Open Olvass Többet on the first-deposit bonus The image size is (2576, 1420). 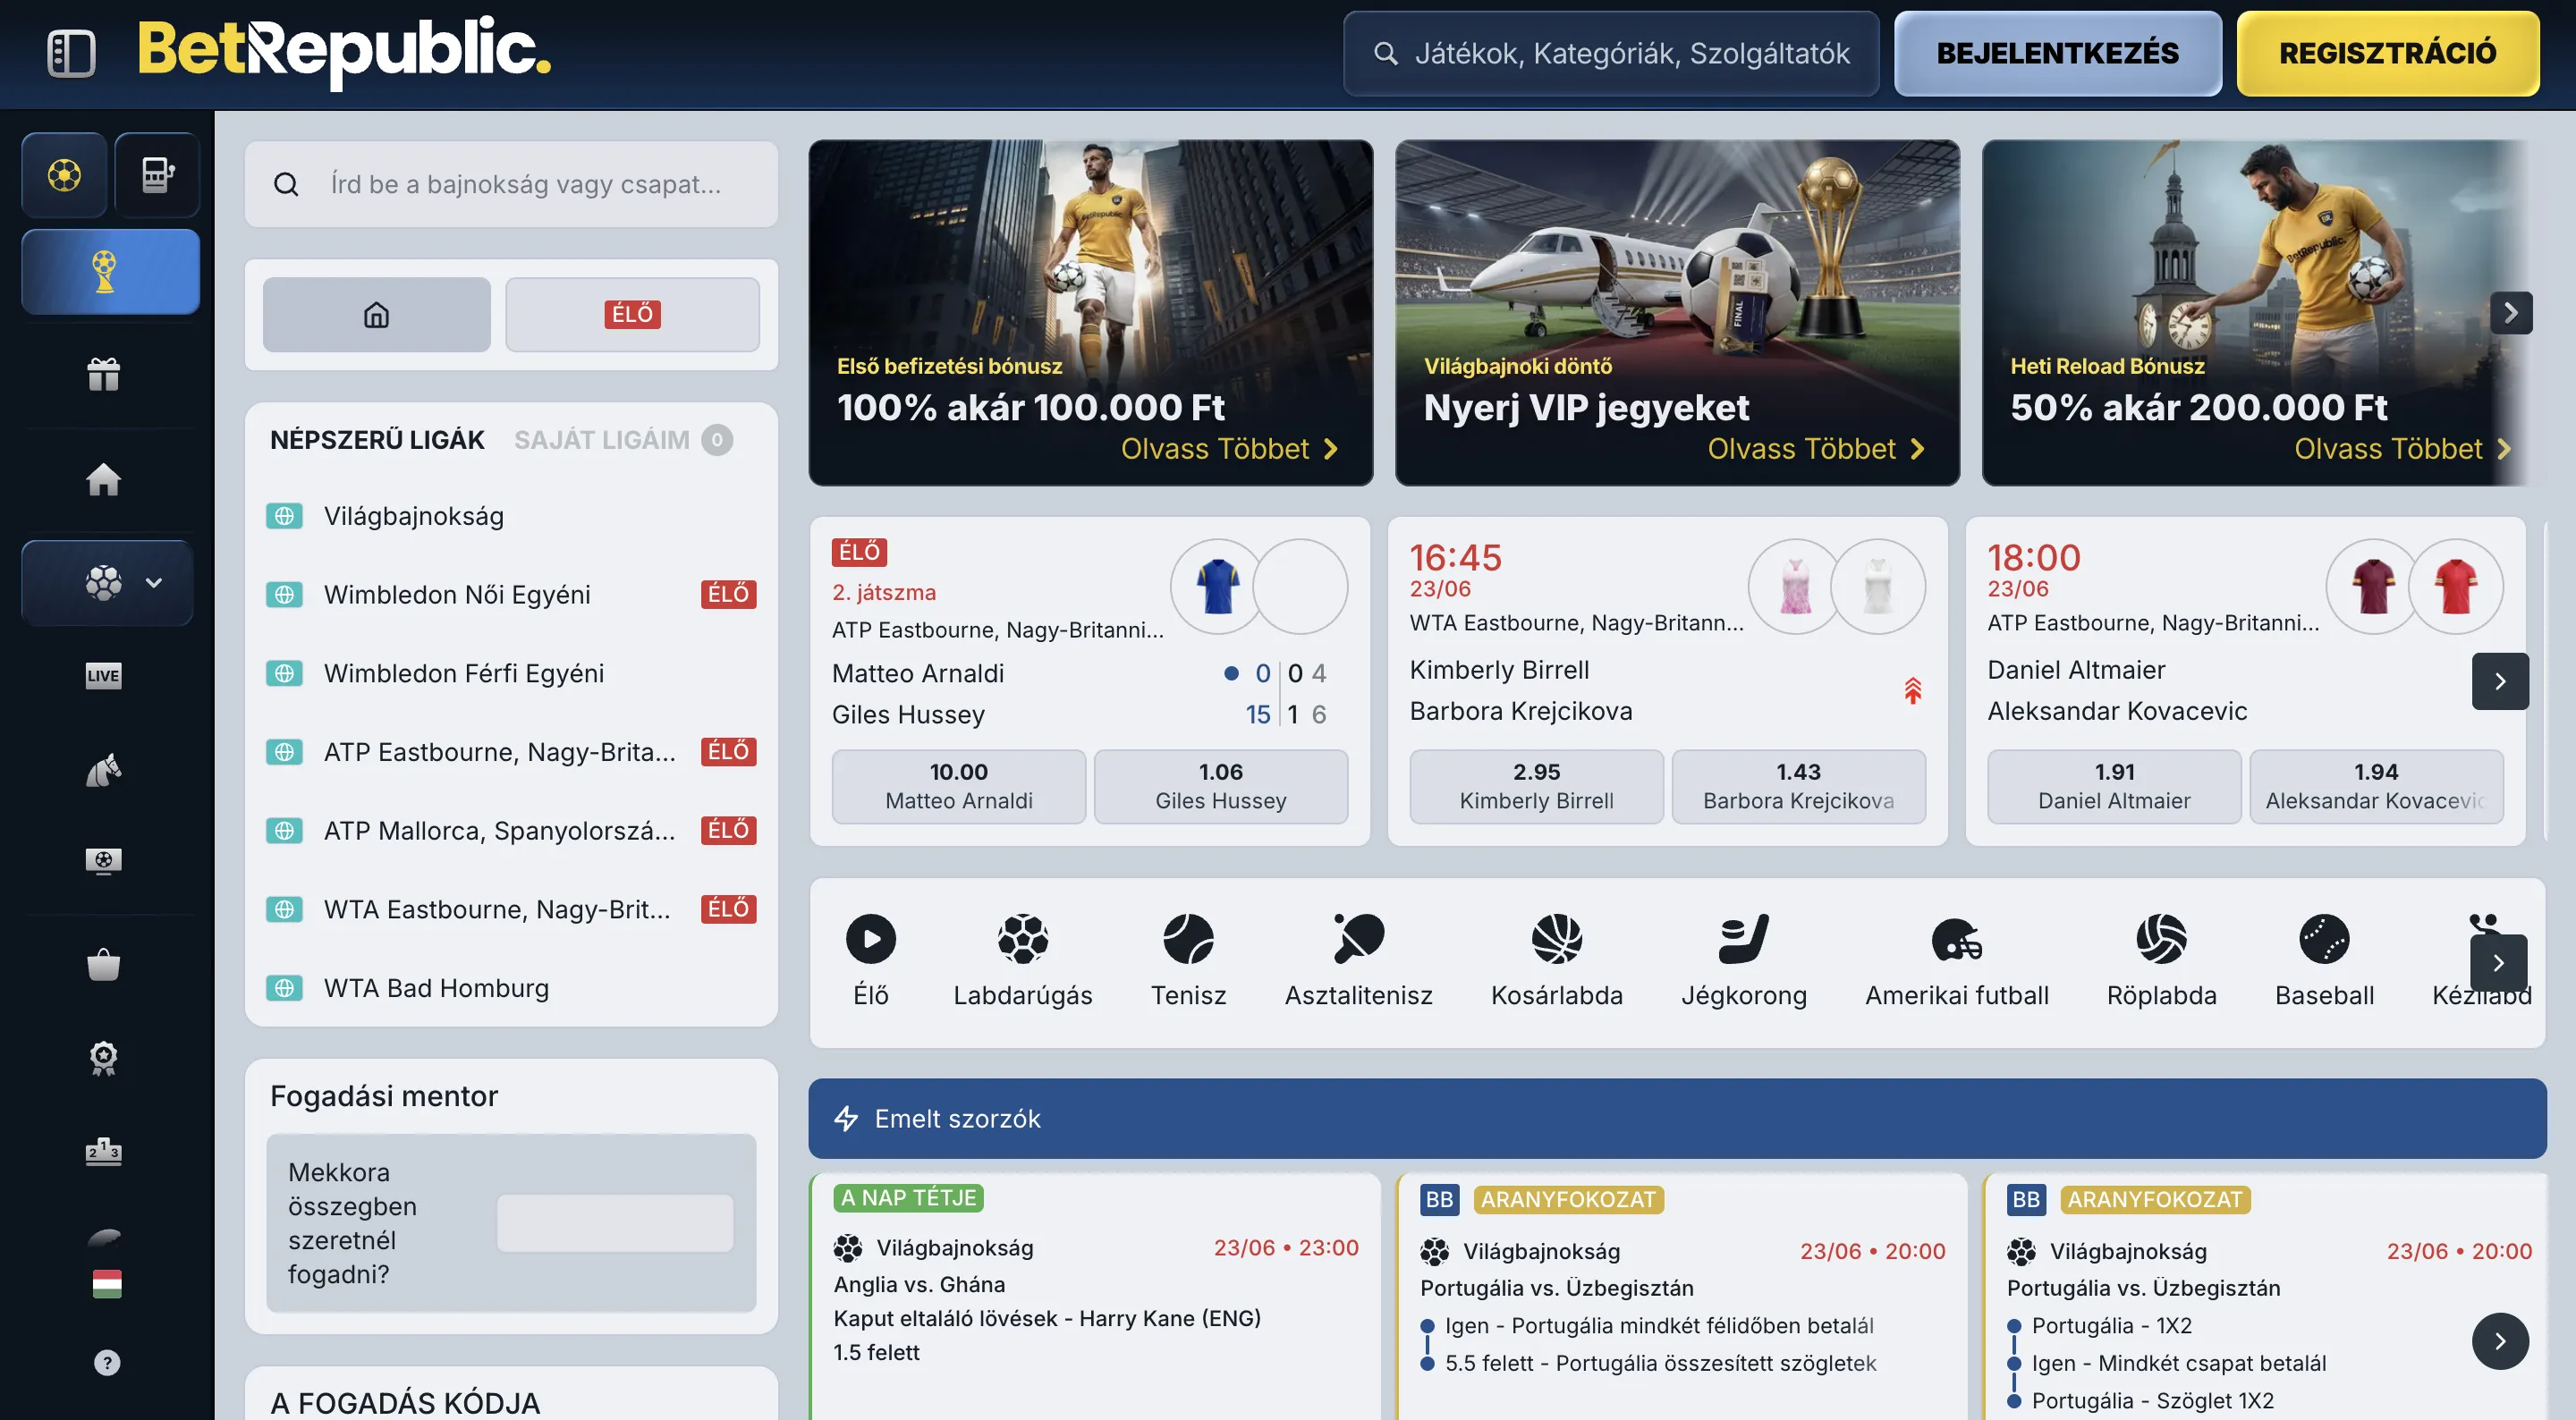click(1229, 449)
